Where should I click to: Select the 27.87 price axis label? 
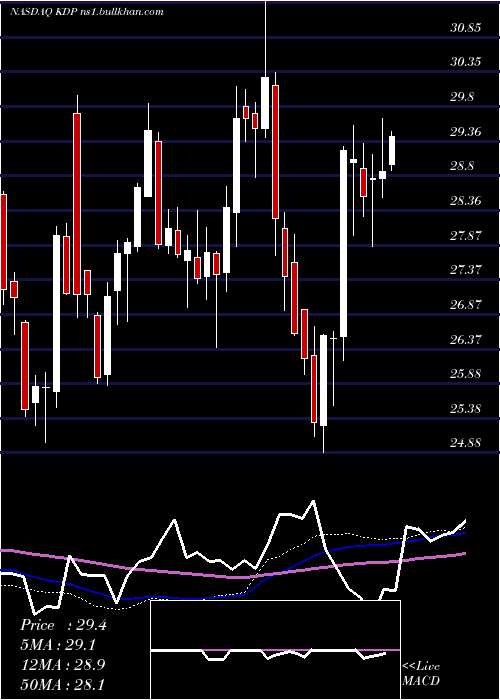tap(466, 236)
